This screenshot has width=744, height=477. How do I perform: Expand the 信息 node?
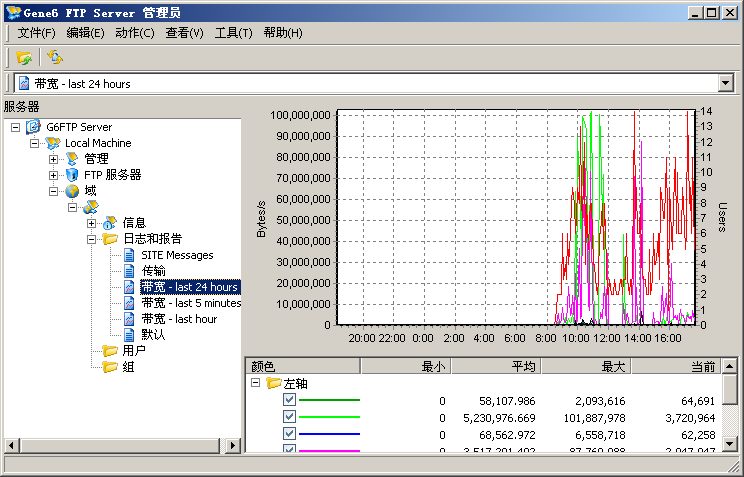92,223
